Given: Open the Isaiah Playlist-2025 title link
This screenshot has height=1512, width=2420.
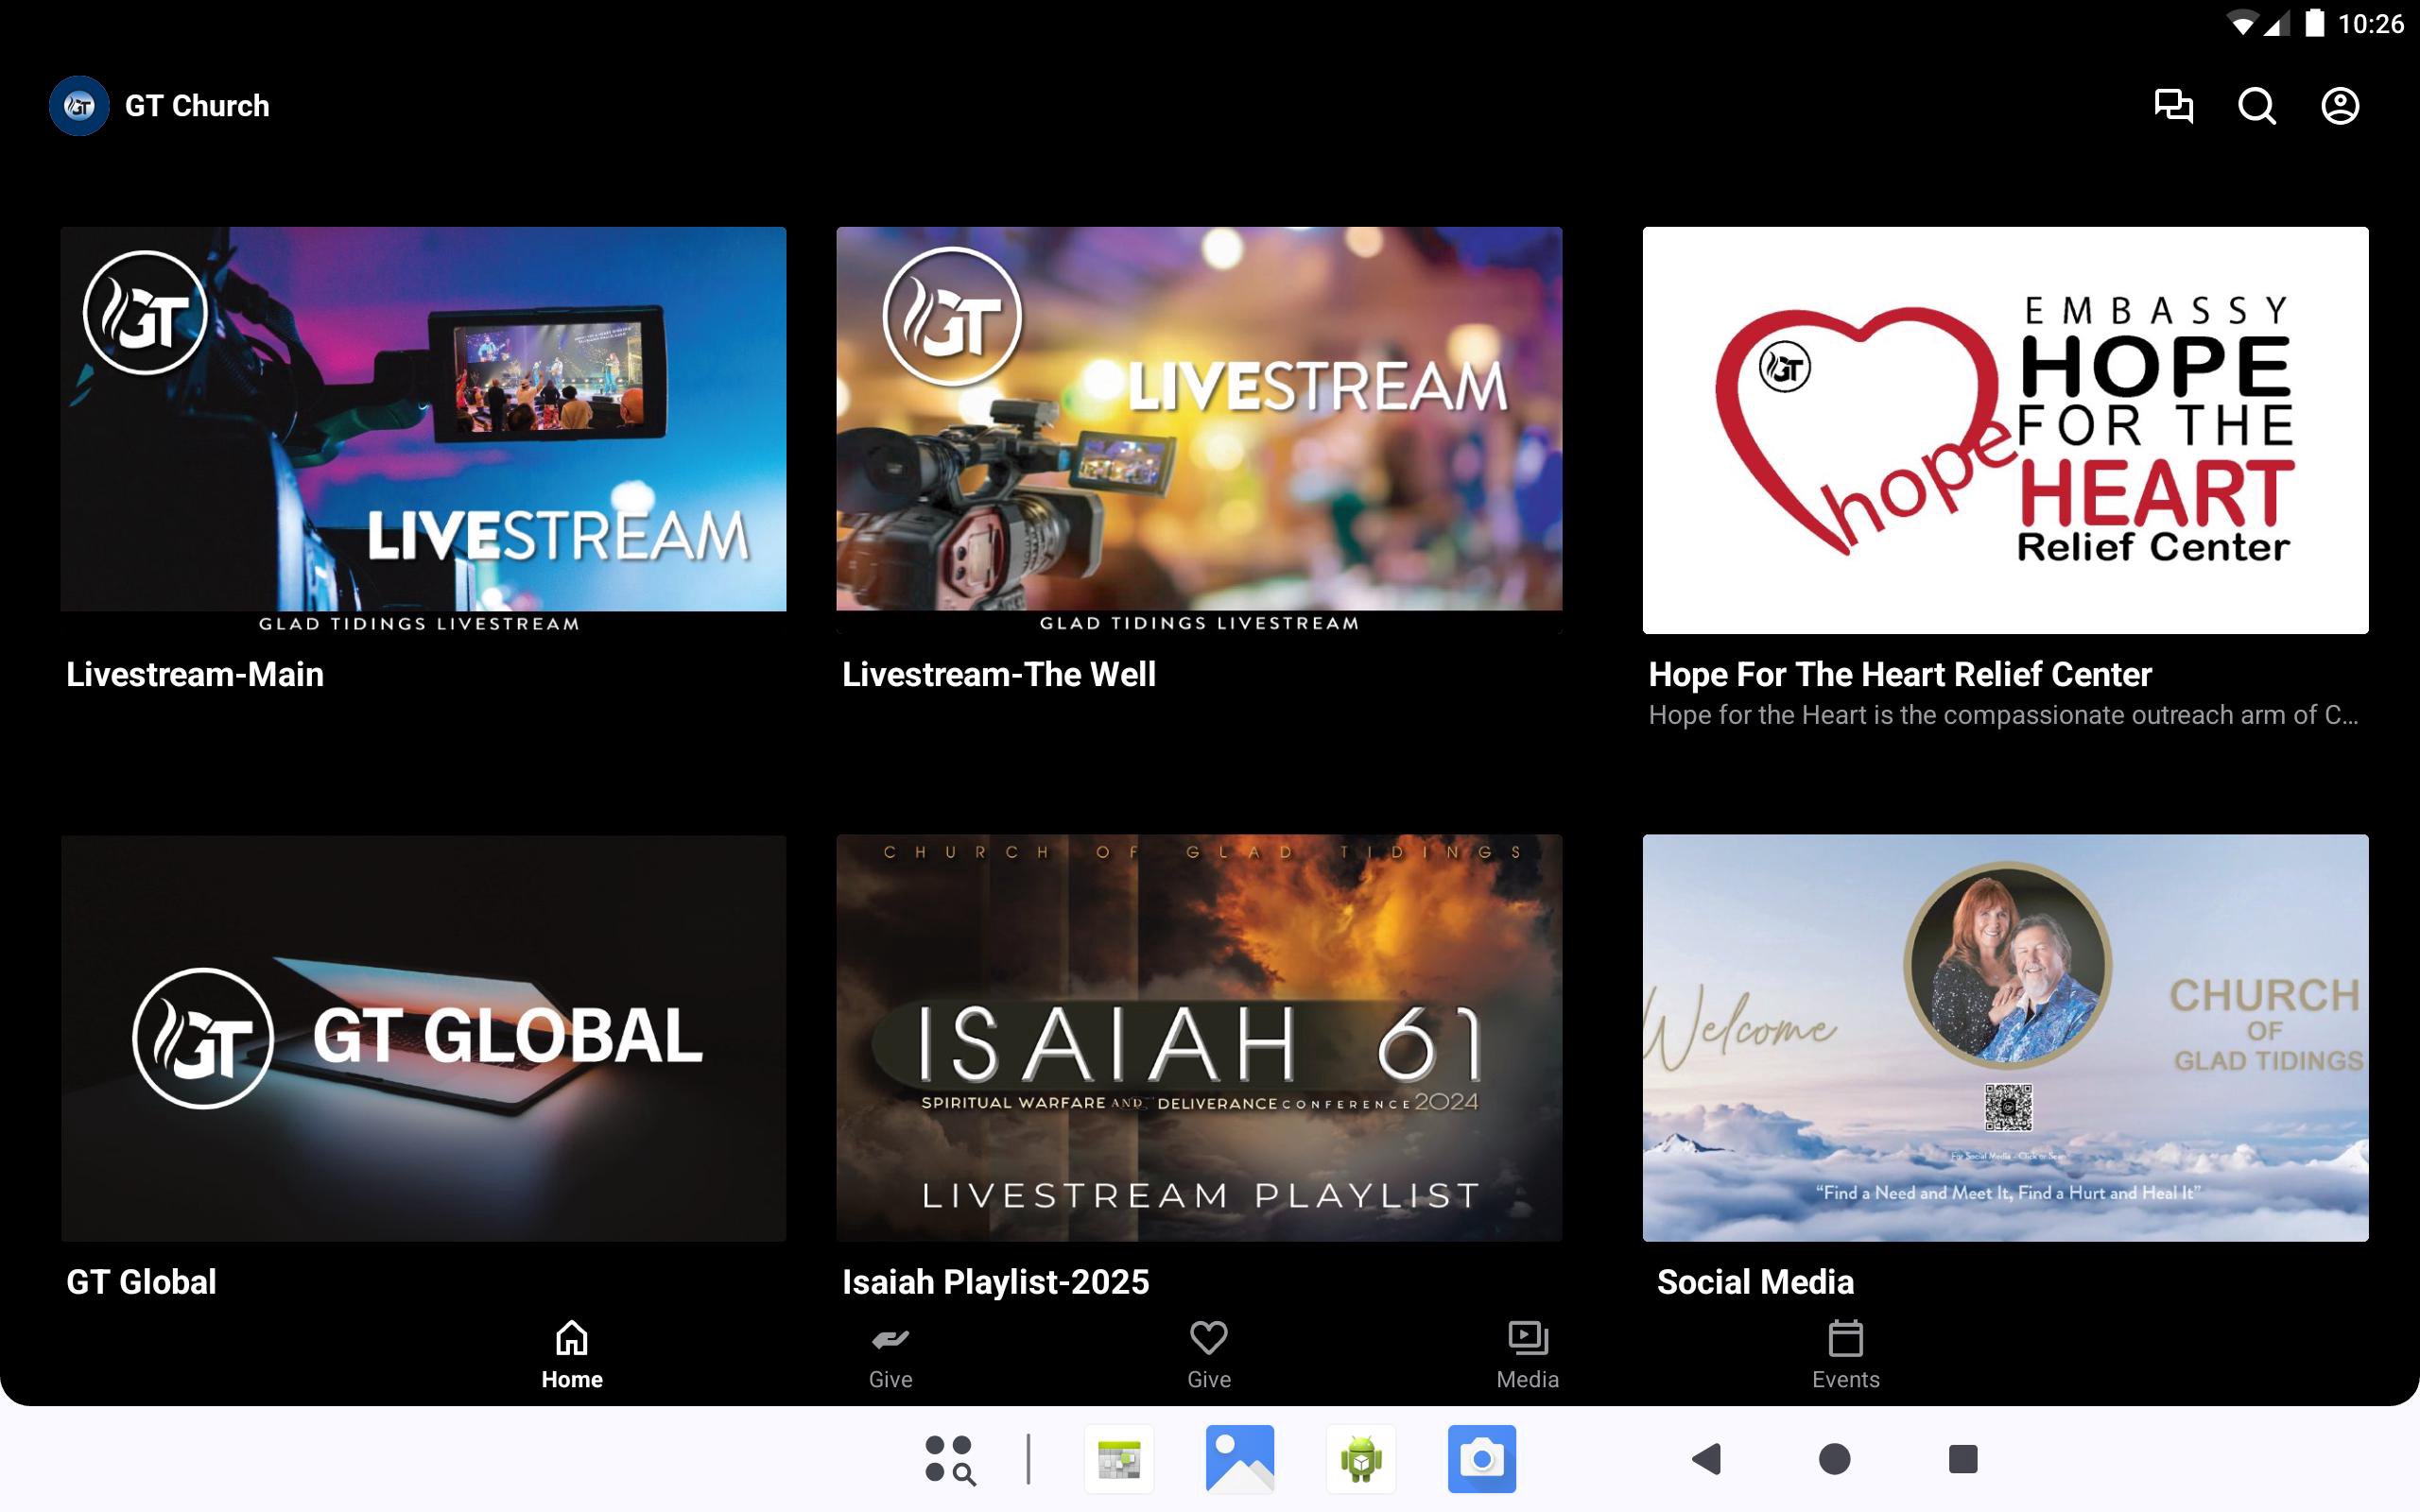Looking at the screenshot, I should [x=995, y=1281].
